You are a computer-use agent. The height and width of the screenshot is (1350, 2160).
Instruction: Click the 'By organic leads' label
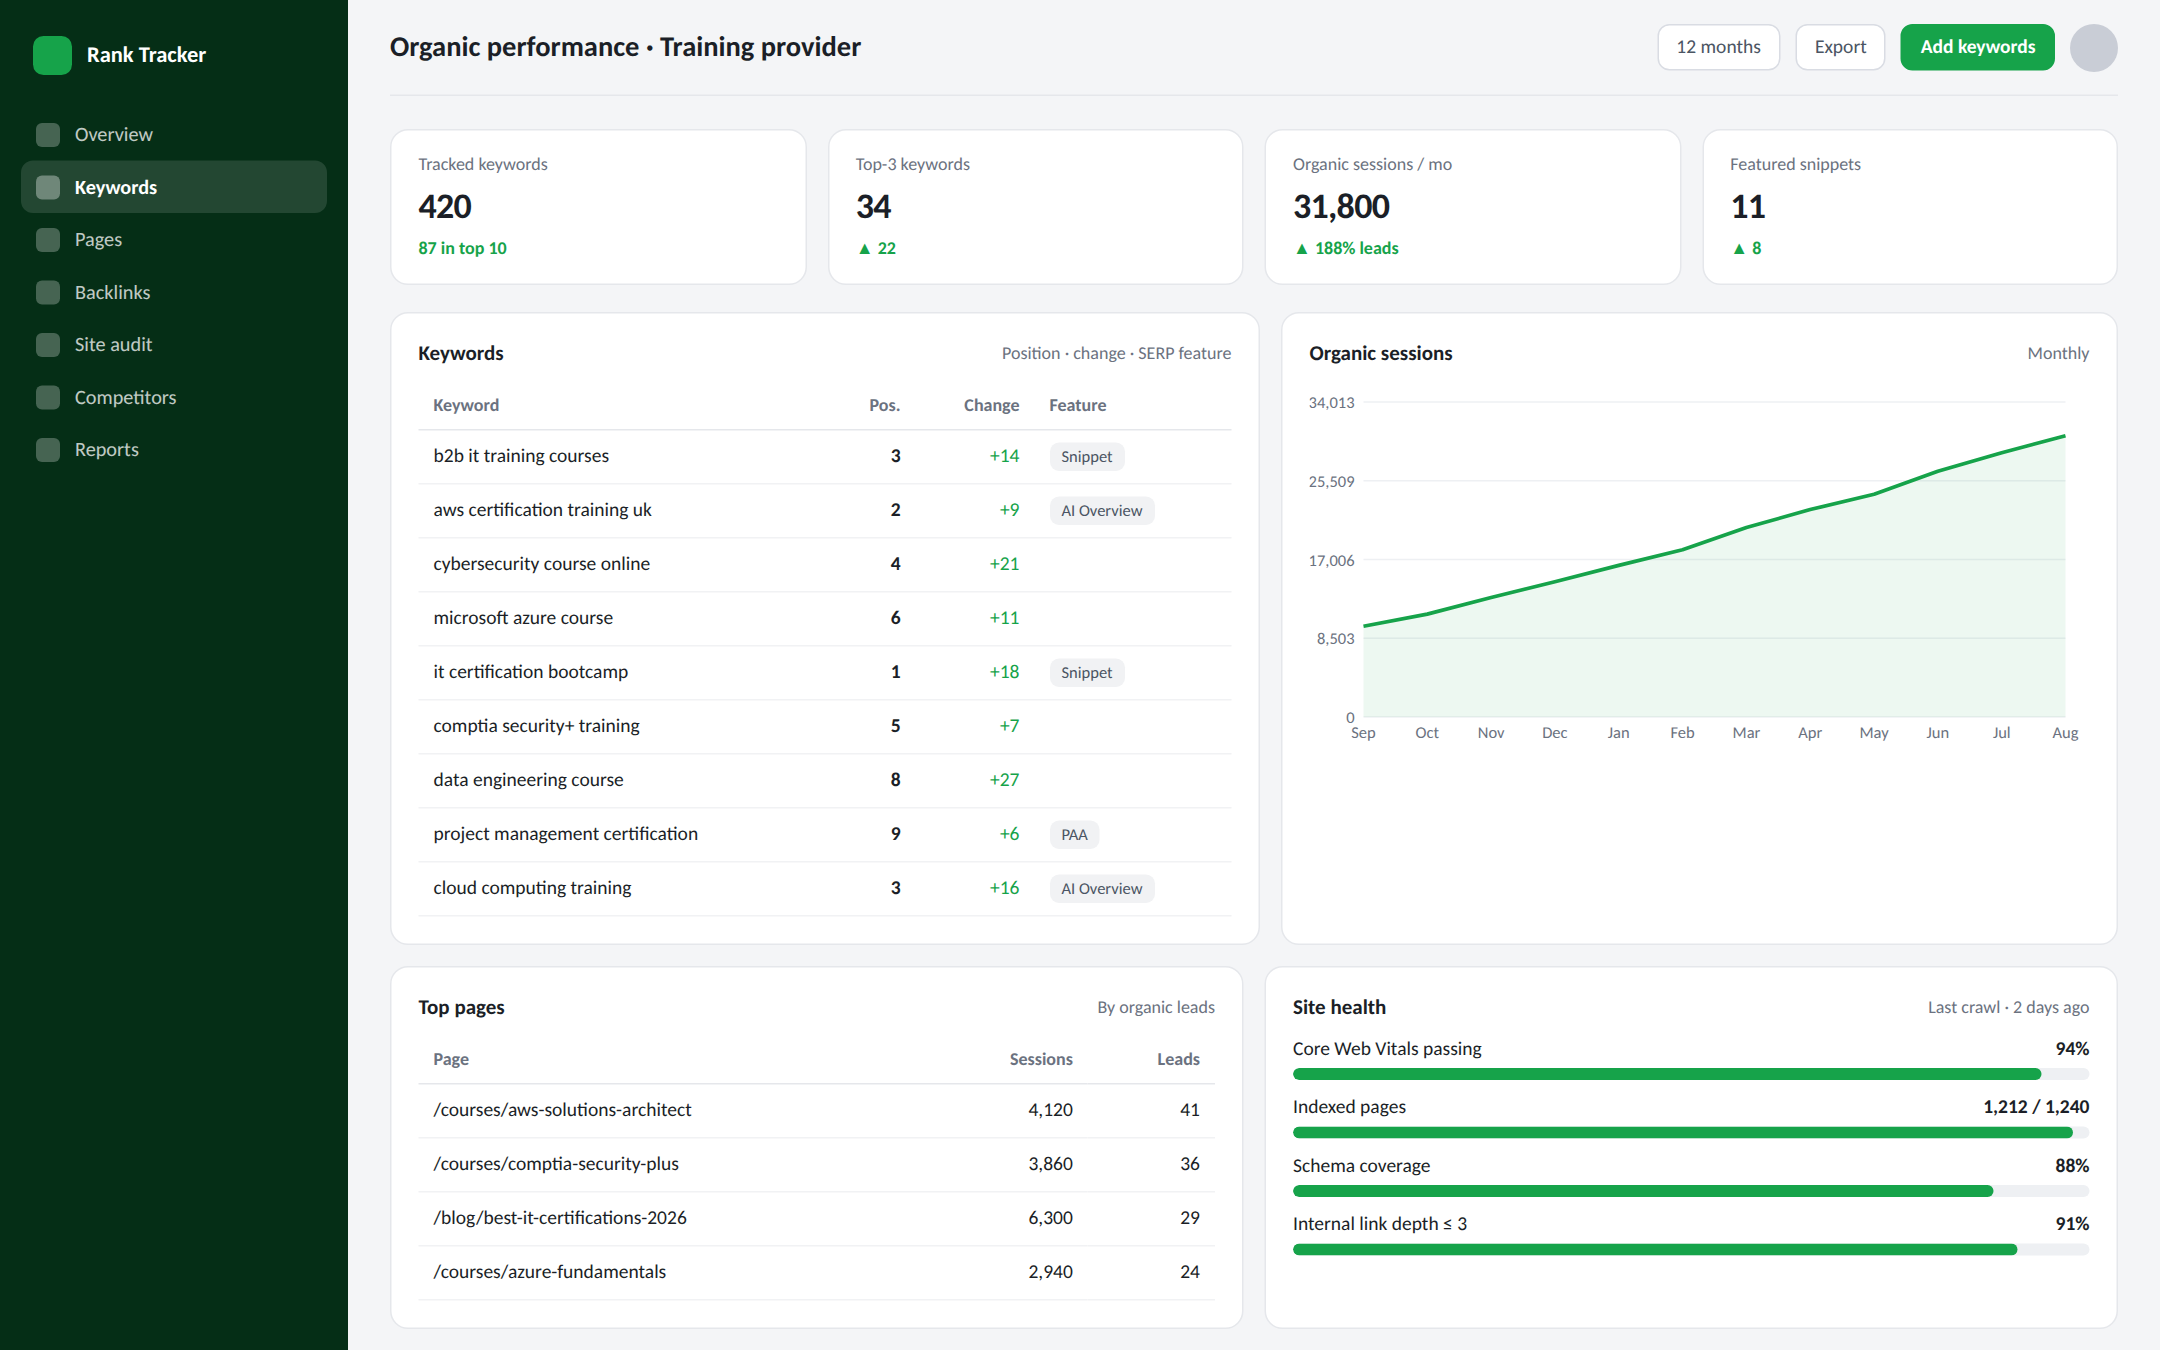[x=1156, y=1007]
